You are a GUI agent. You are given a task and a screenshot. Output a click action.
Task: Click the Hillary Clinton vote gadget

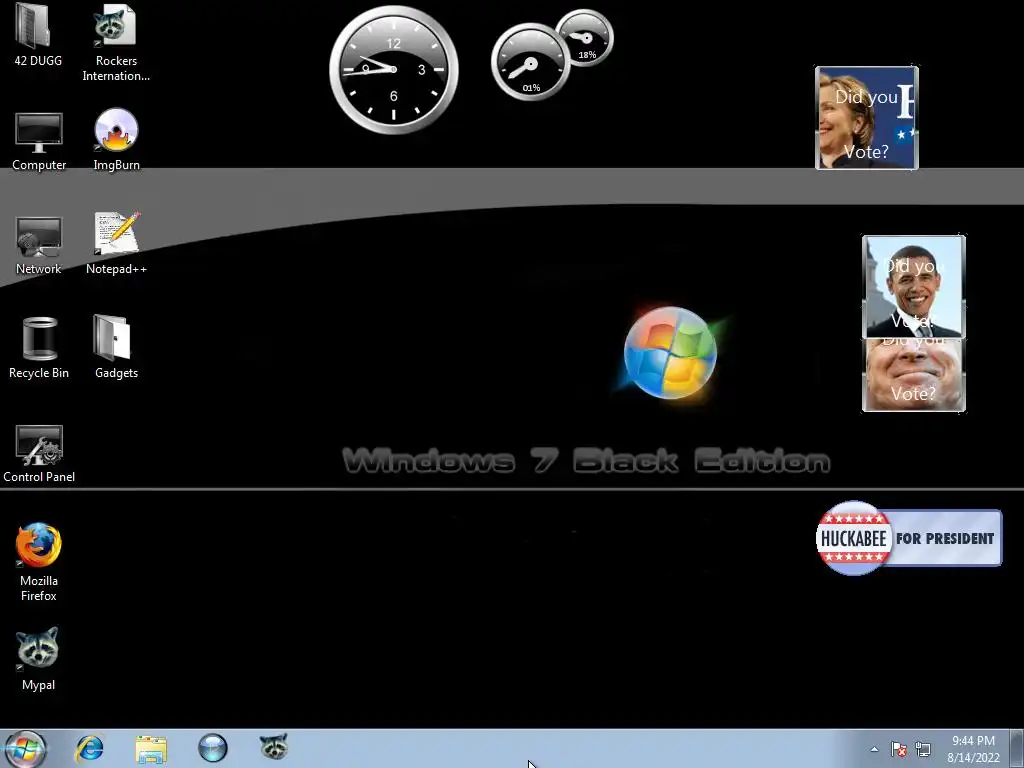click(x=867, y=118)
